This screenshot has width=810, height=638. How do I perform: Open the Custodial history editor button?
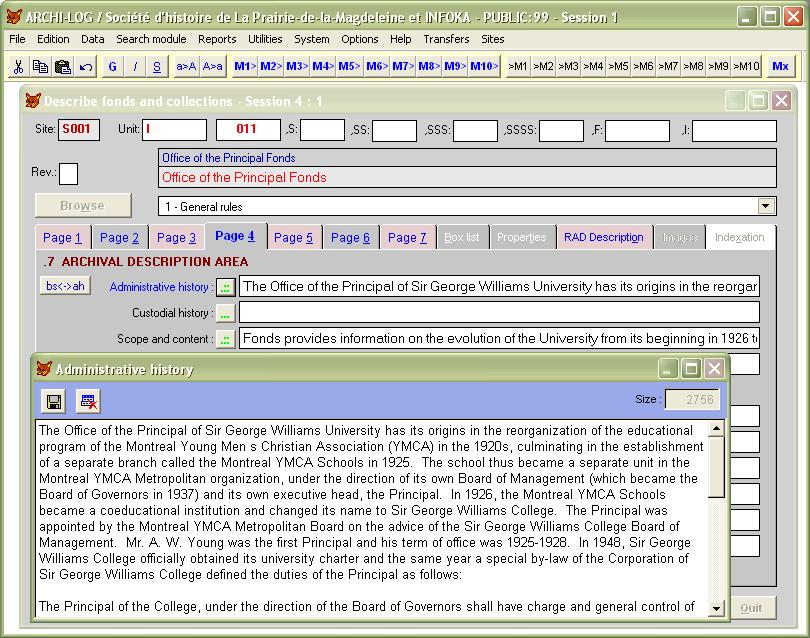(x=225, y=314)
